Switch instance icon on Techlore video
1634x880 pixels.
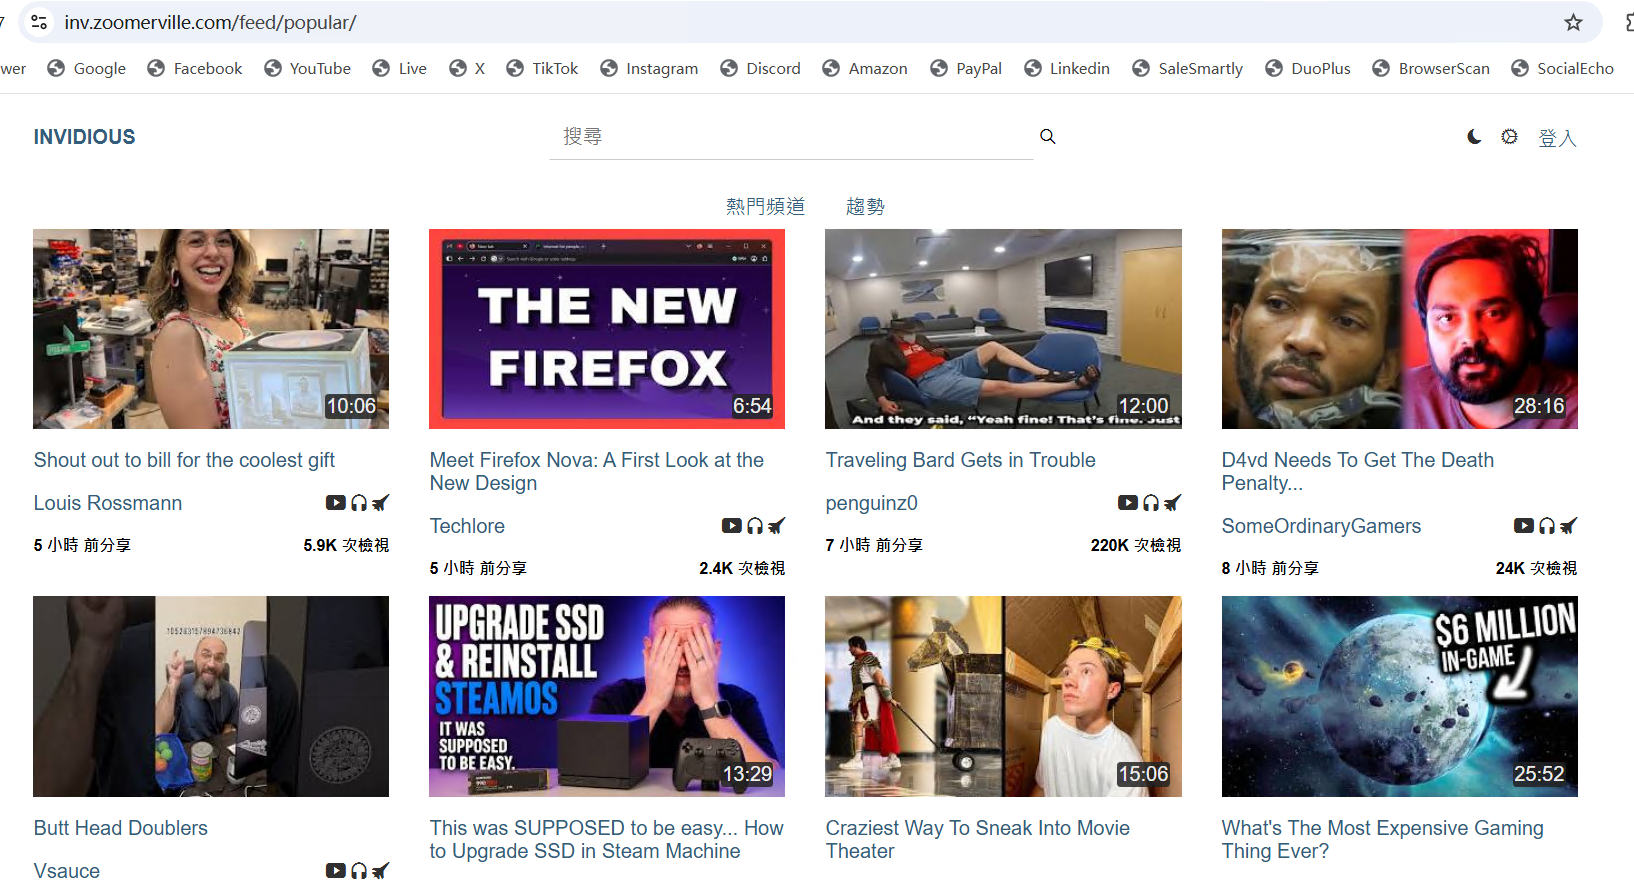(x=776, y=526)
